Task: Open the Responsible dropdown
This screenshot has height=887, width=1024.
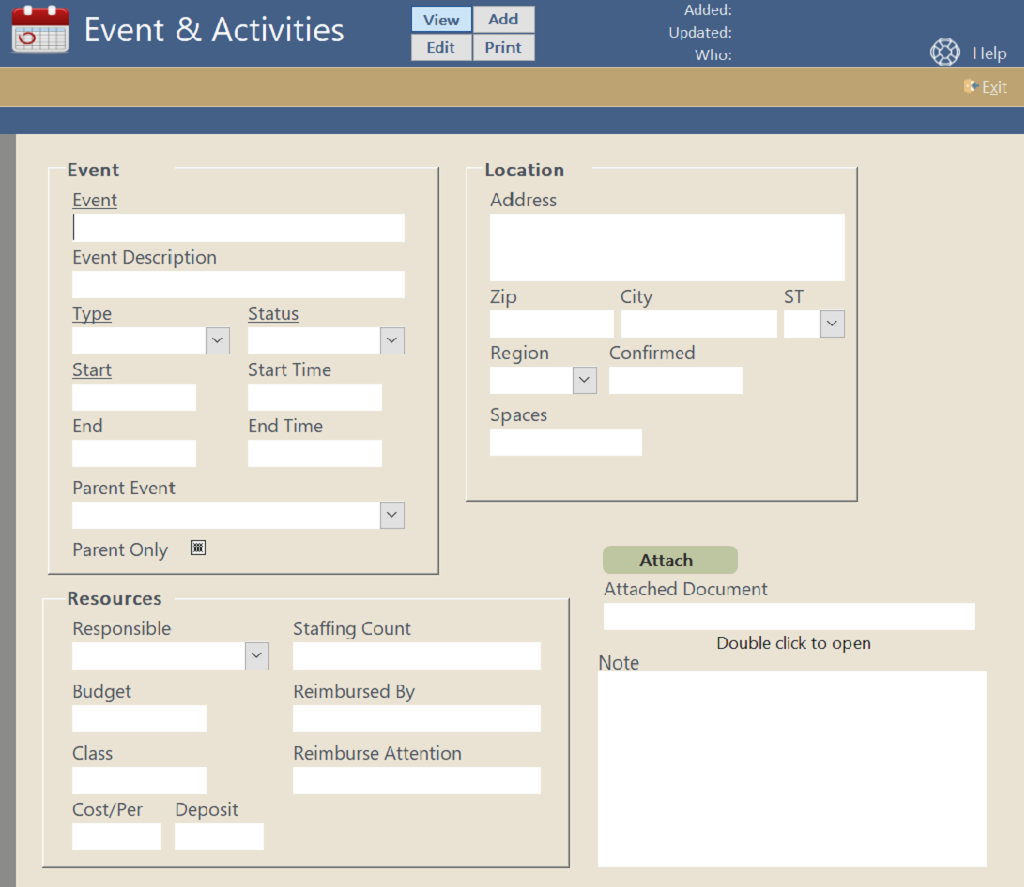Action: pyautogui.click(x=257, y=656)
